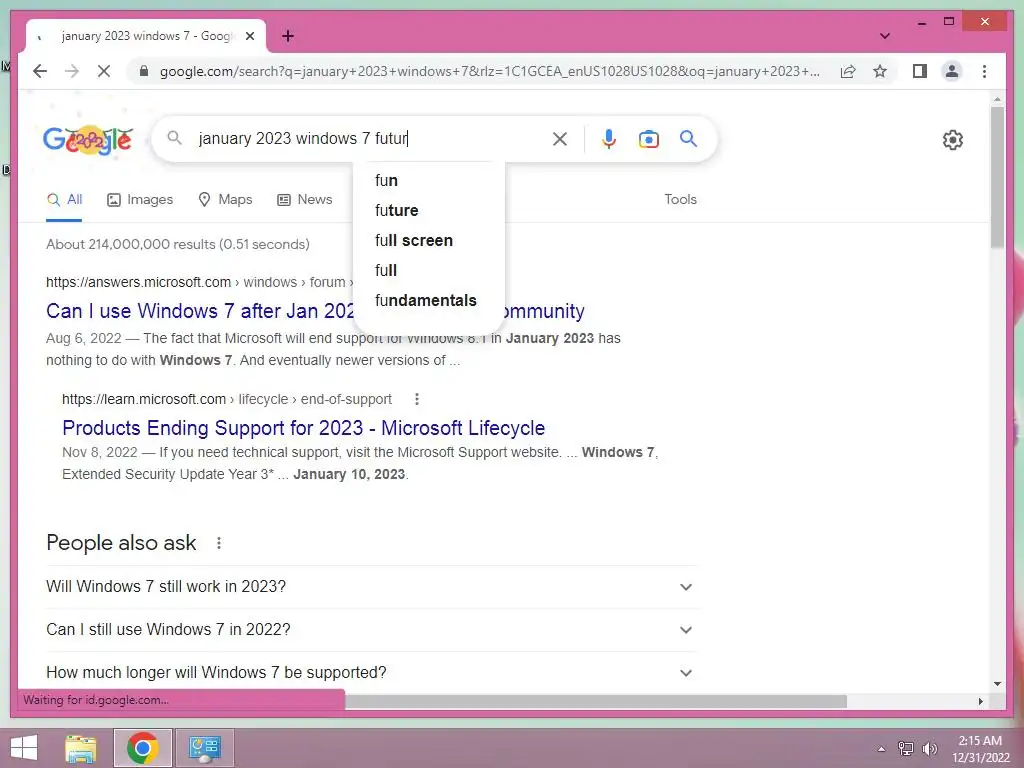Expand 'Will Windows 7 still work in 2023?'

(371, 586)
